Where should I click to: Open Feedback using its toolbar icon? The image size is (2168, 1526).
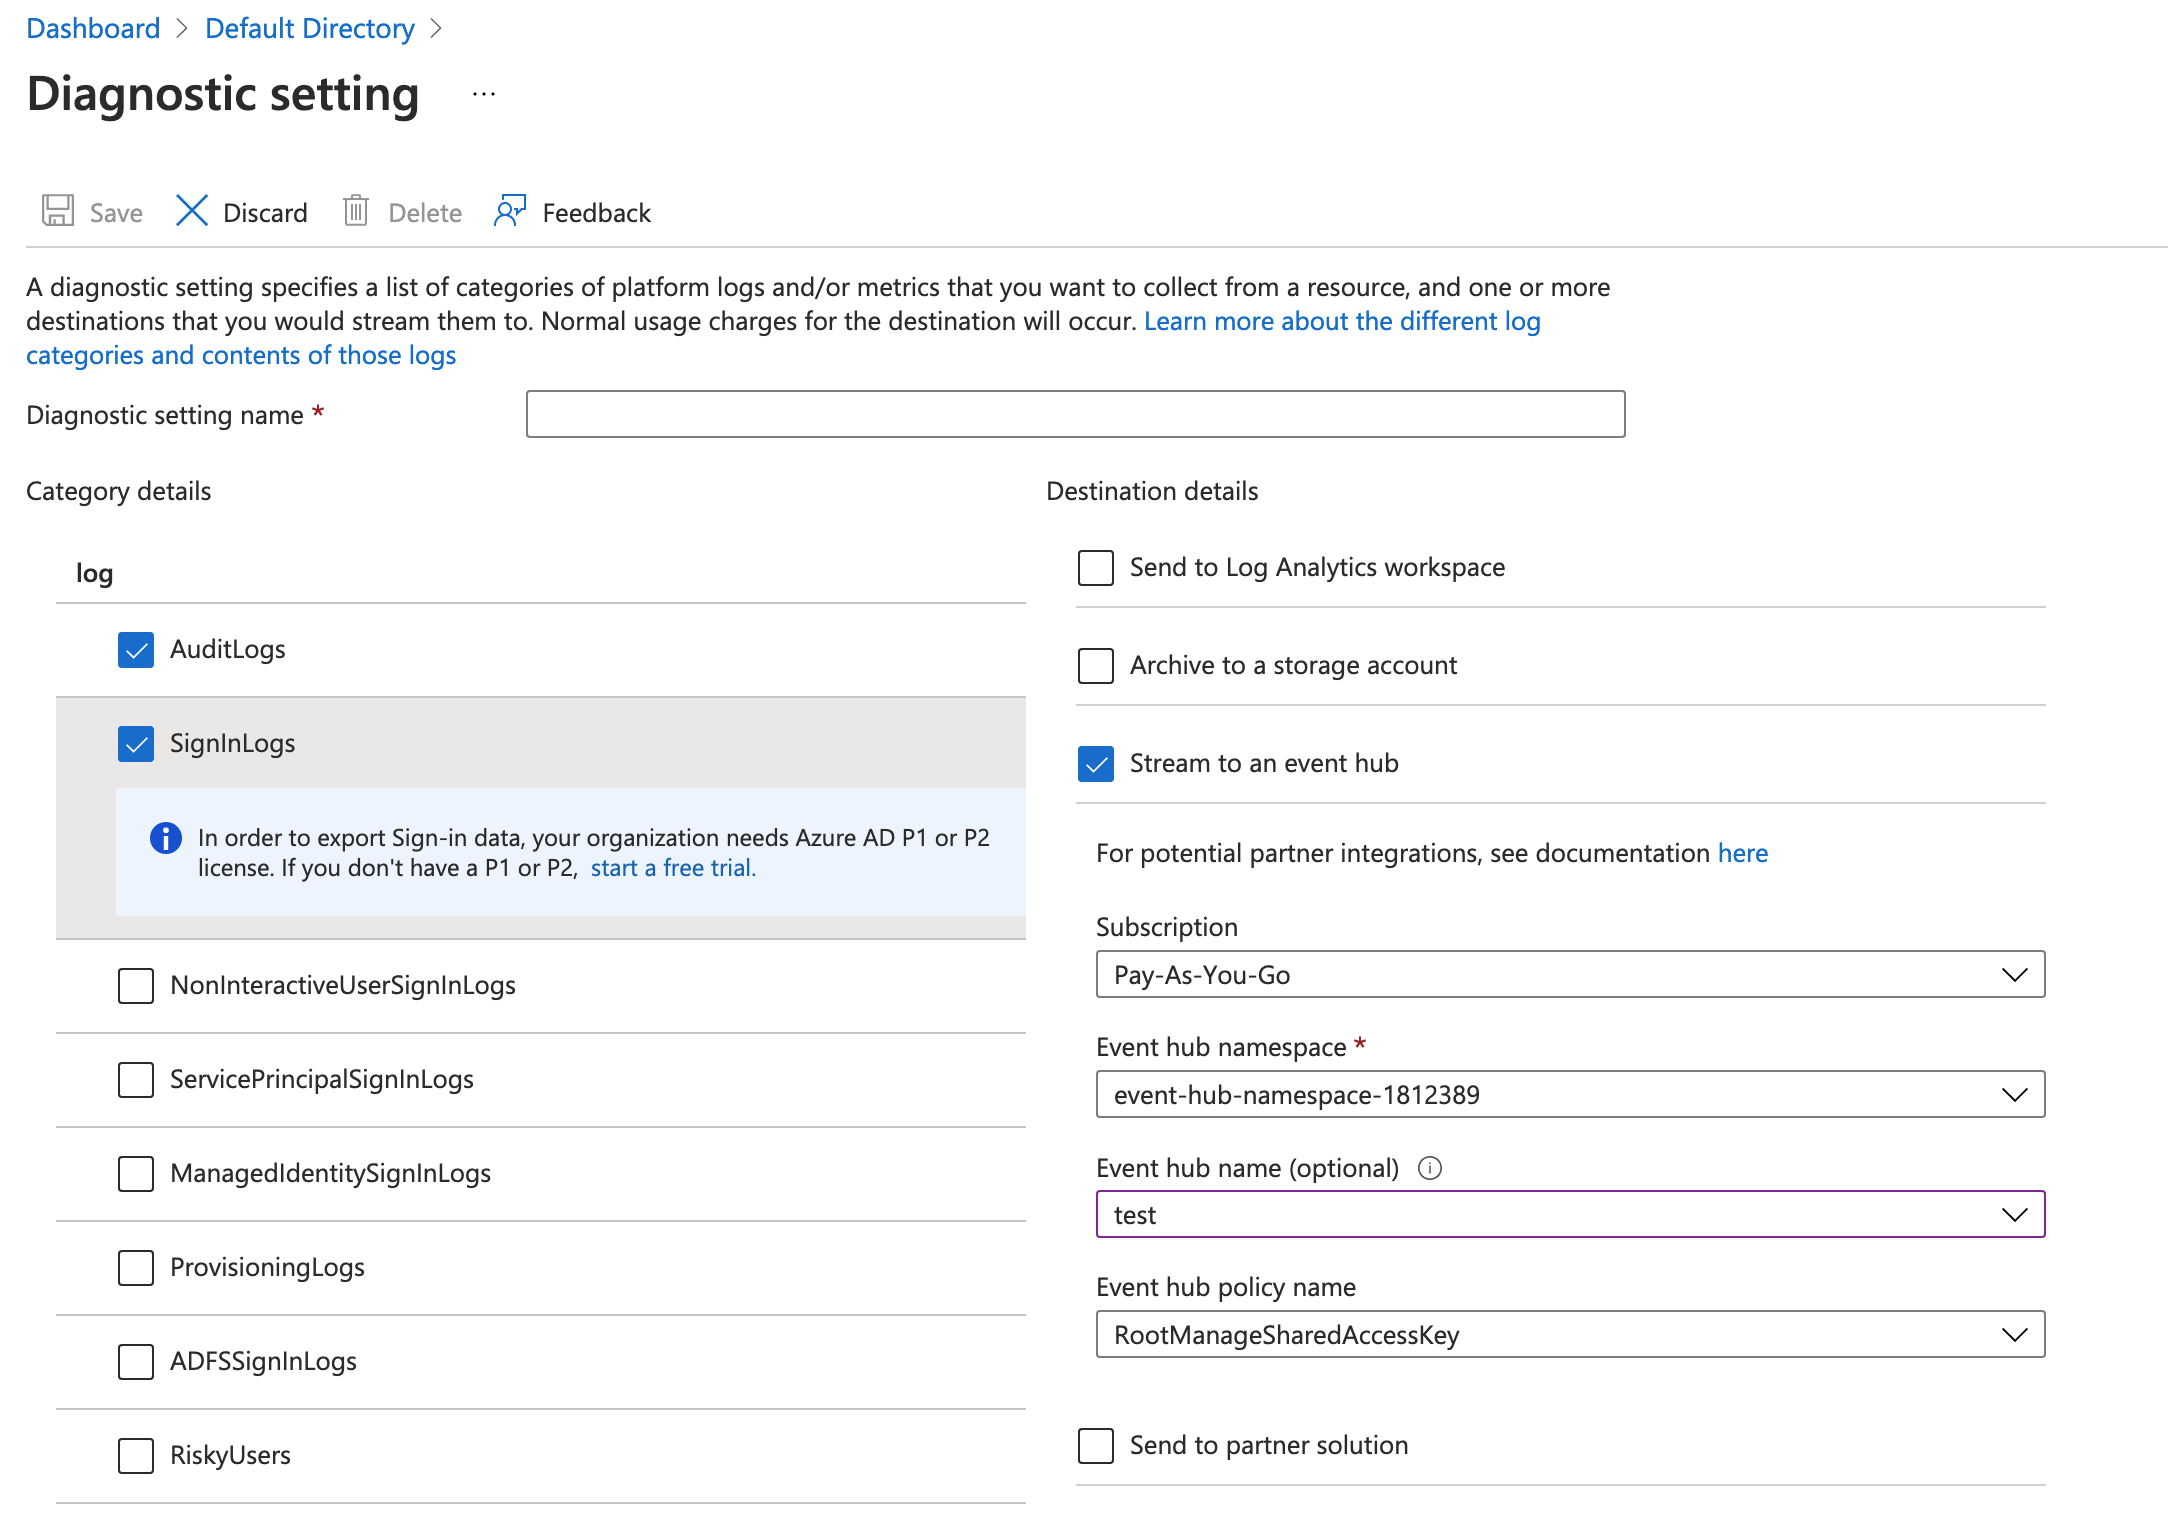click(x=509, y=212)
